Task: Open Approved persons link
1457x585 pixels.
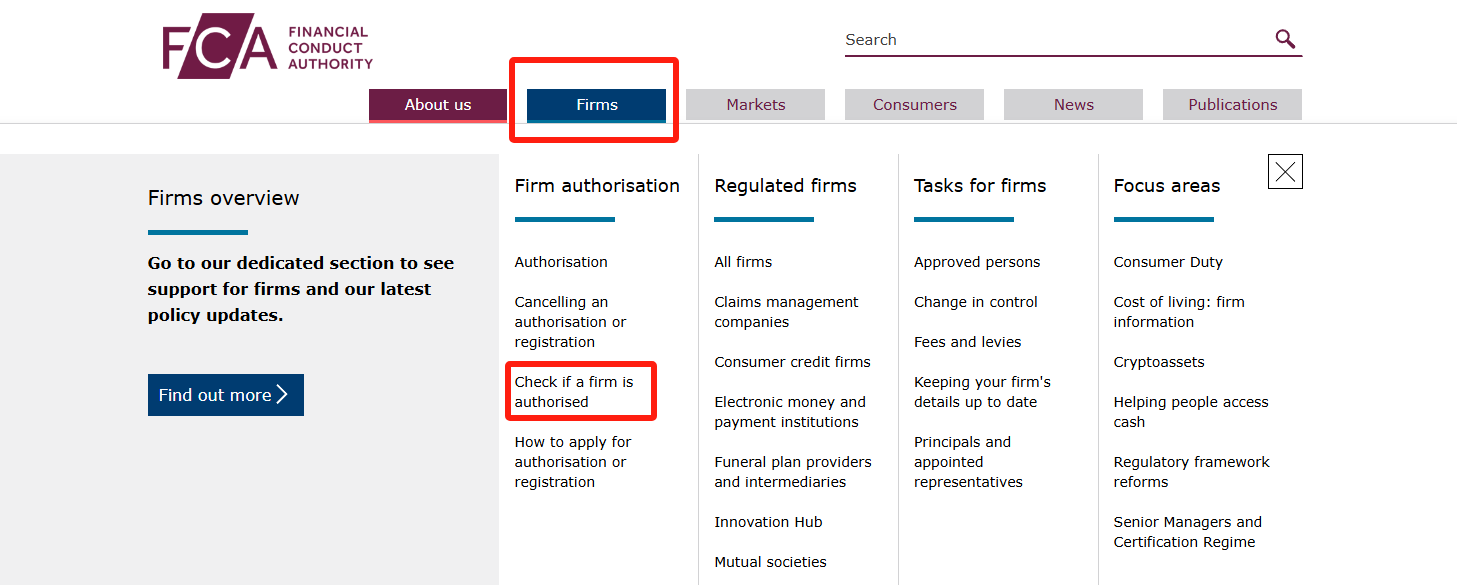Action: (977, 262)
